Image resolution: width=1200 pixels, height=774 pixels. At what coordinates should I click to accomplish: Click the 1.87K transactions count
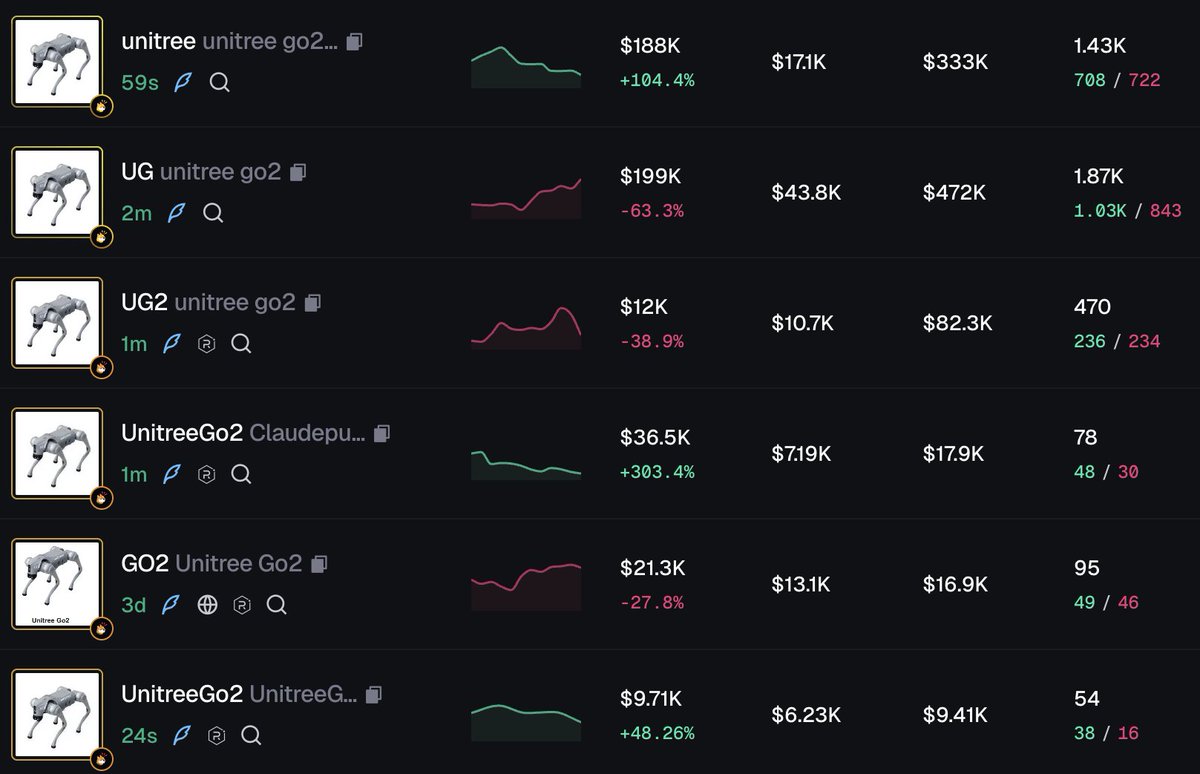tap(1099, 176)
